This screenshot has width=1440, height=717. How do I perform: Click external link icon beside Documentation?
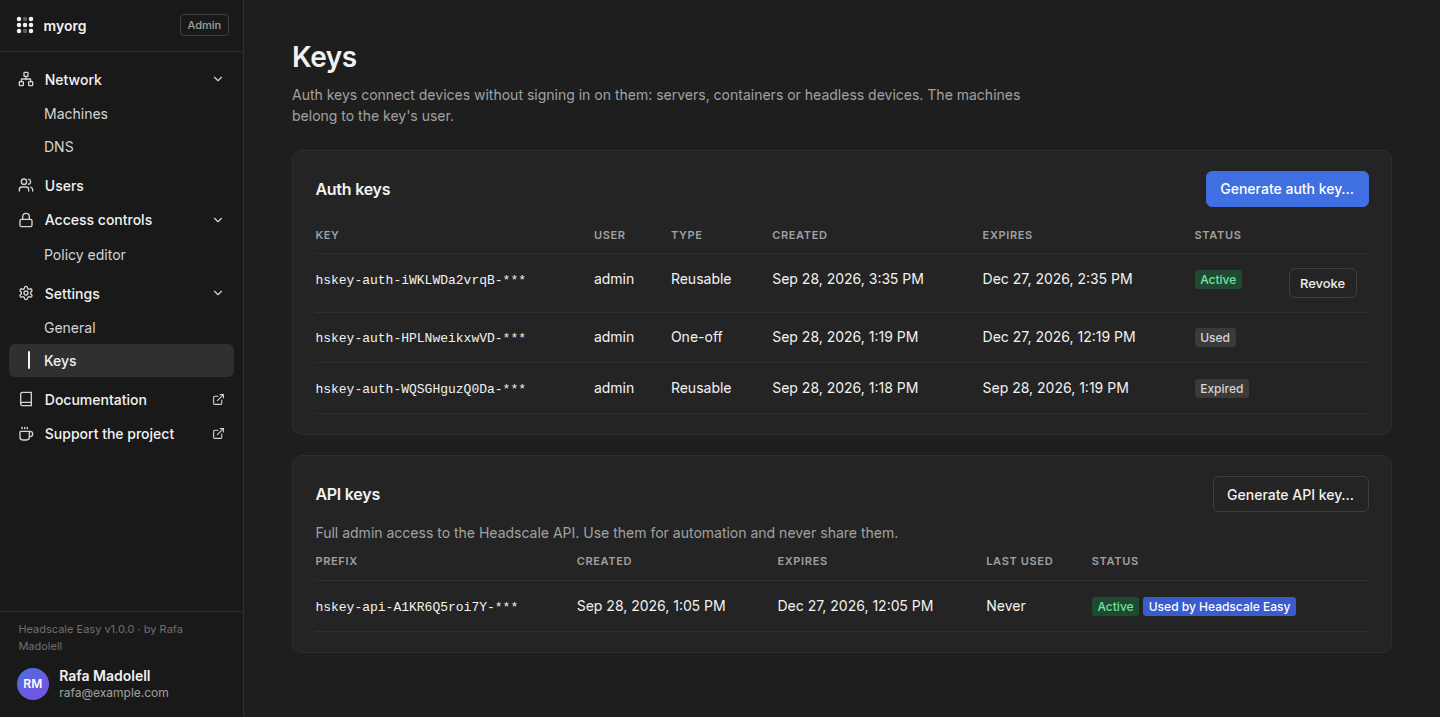click(219, 400)
